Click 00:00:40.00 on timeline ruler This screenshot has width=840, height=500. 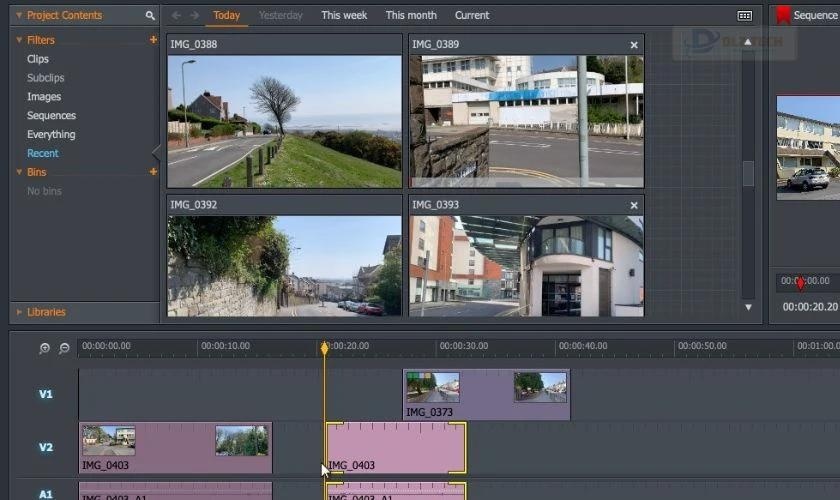583,346
